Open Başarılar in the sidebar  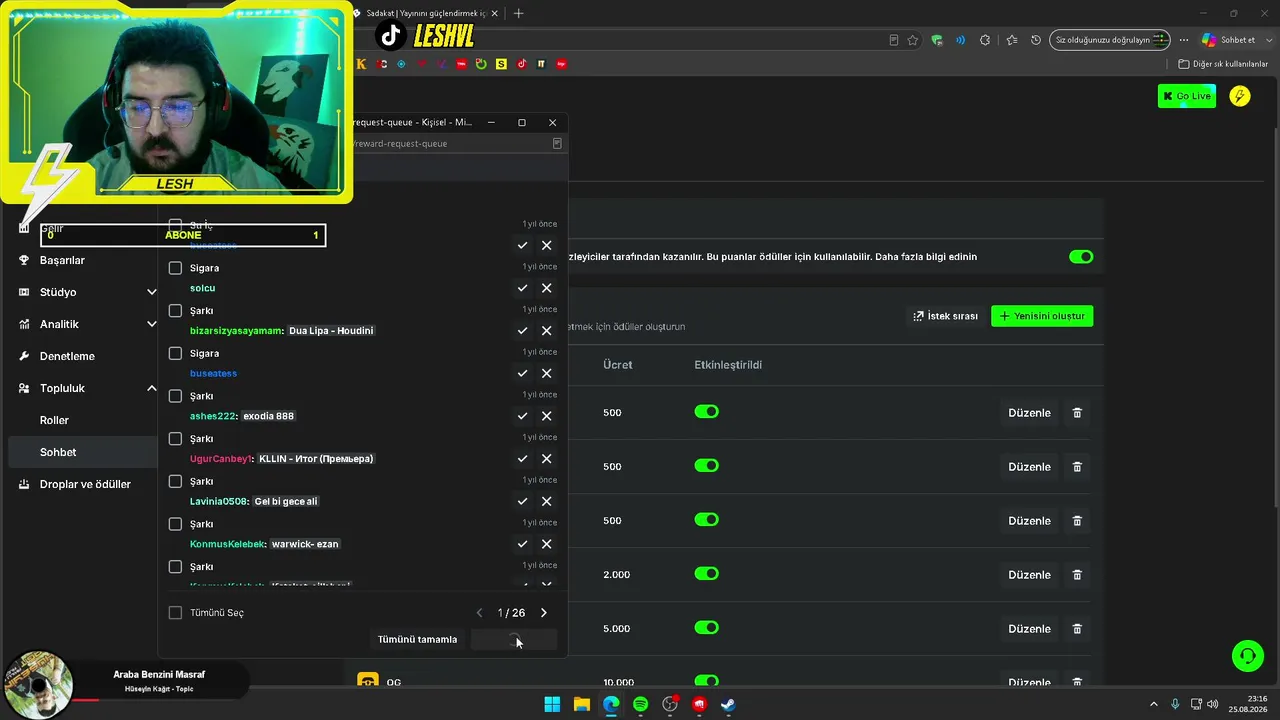click(62, 260)
